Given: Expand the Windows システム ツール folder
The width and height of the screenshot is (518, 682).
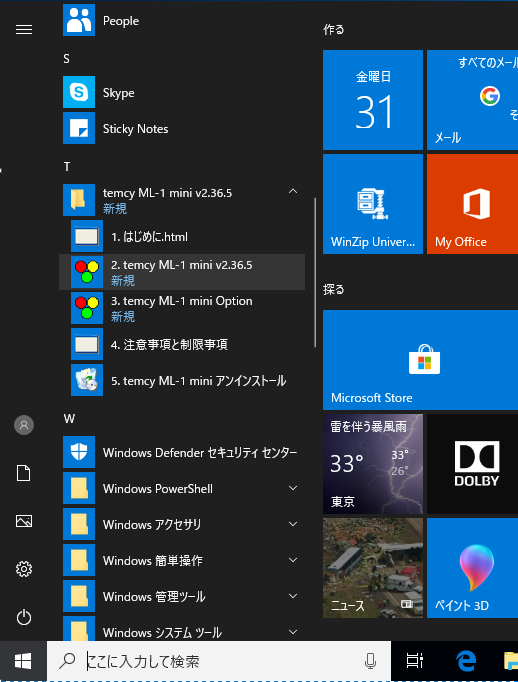Looking at the screenshot, I should tap(293, 632).
